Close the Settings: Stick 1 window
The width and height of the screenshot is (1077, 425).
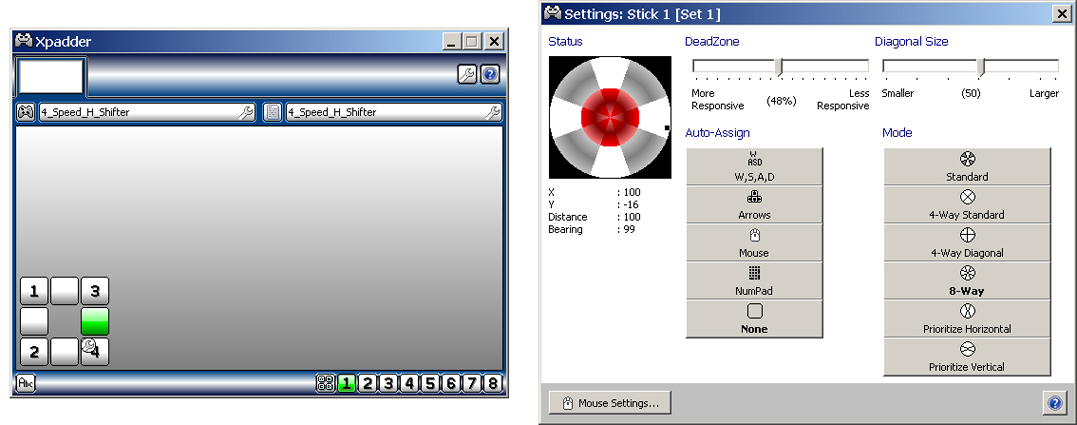[x=1060, y=13]
